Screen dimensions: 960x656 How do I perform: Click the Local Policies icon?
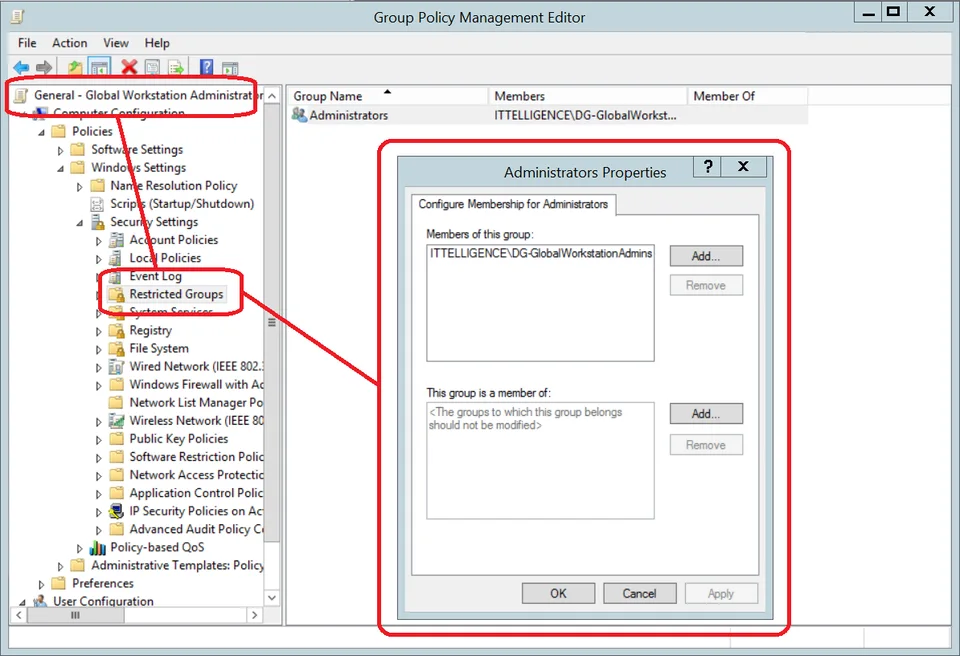click(x=116, y=258)
